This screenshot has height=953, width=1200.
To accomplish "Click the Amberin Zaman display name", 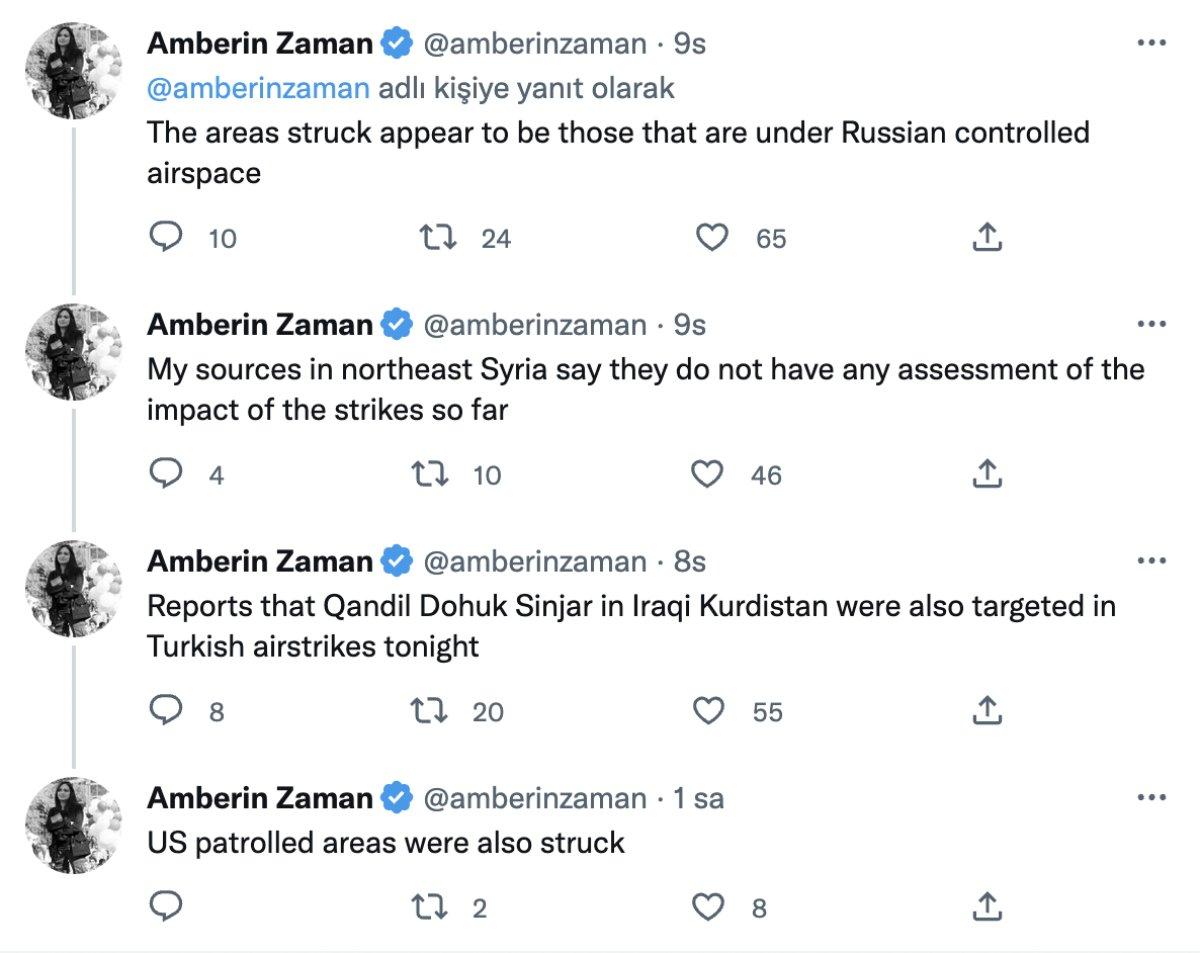I will click(x=260, y=41).
